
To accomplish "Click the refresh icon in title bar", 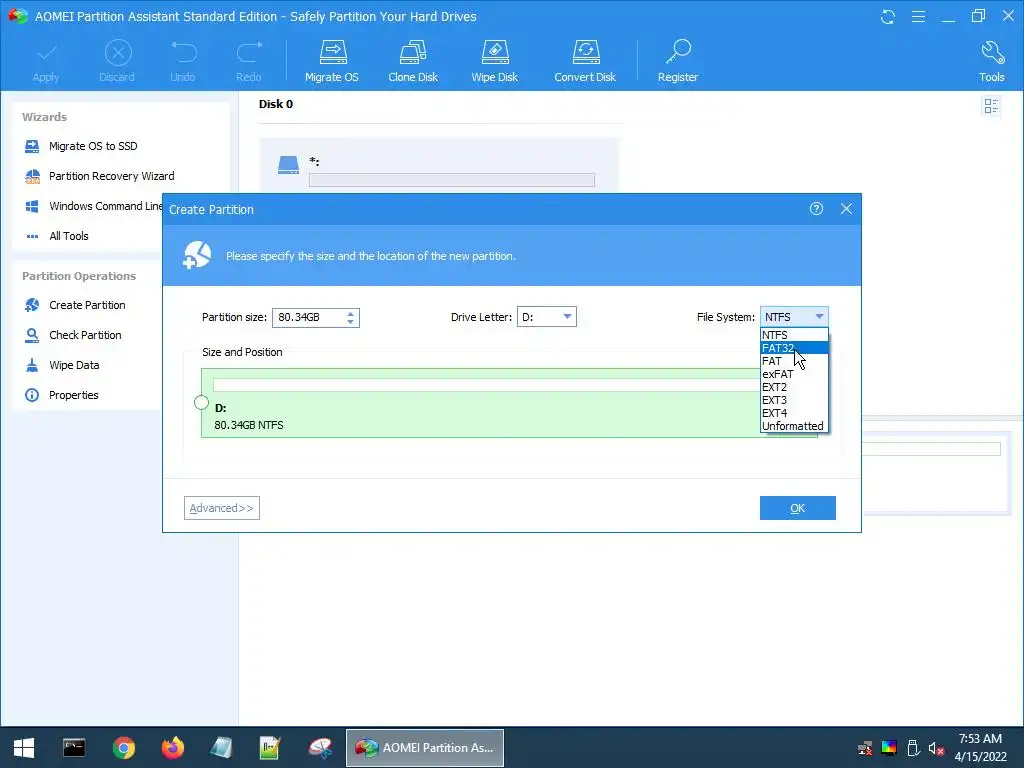I will point(888,16).
